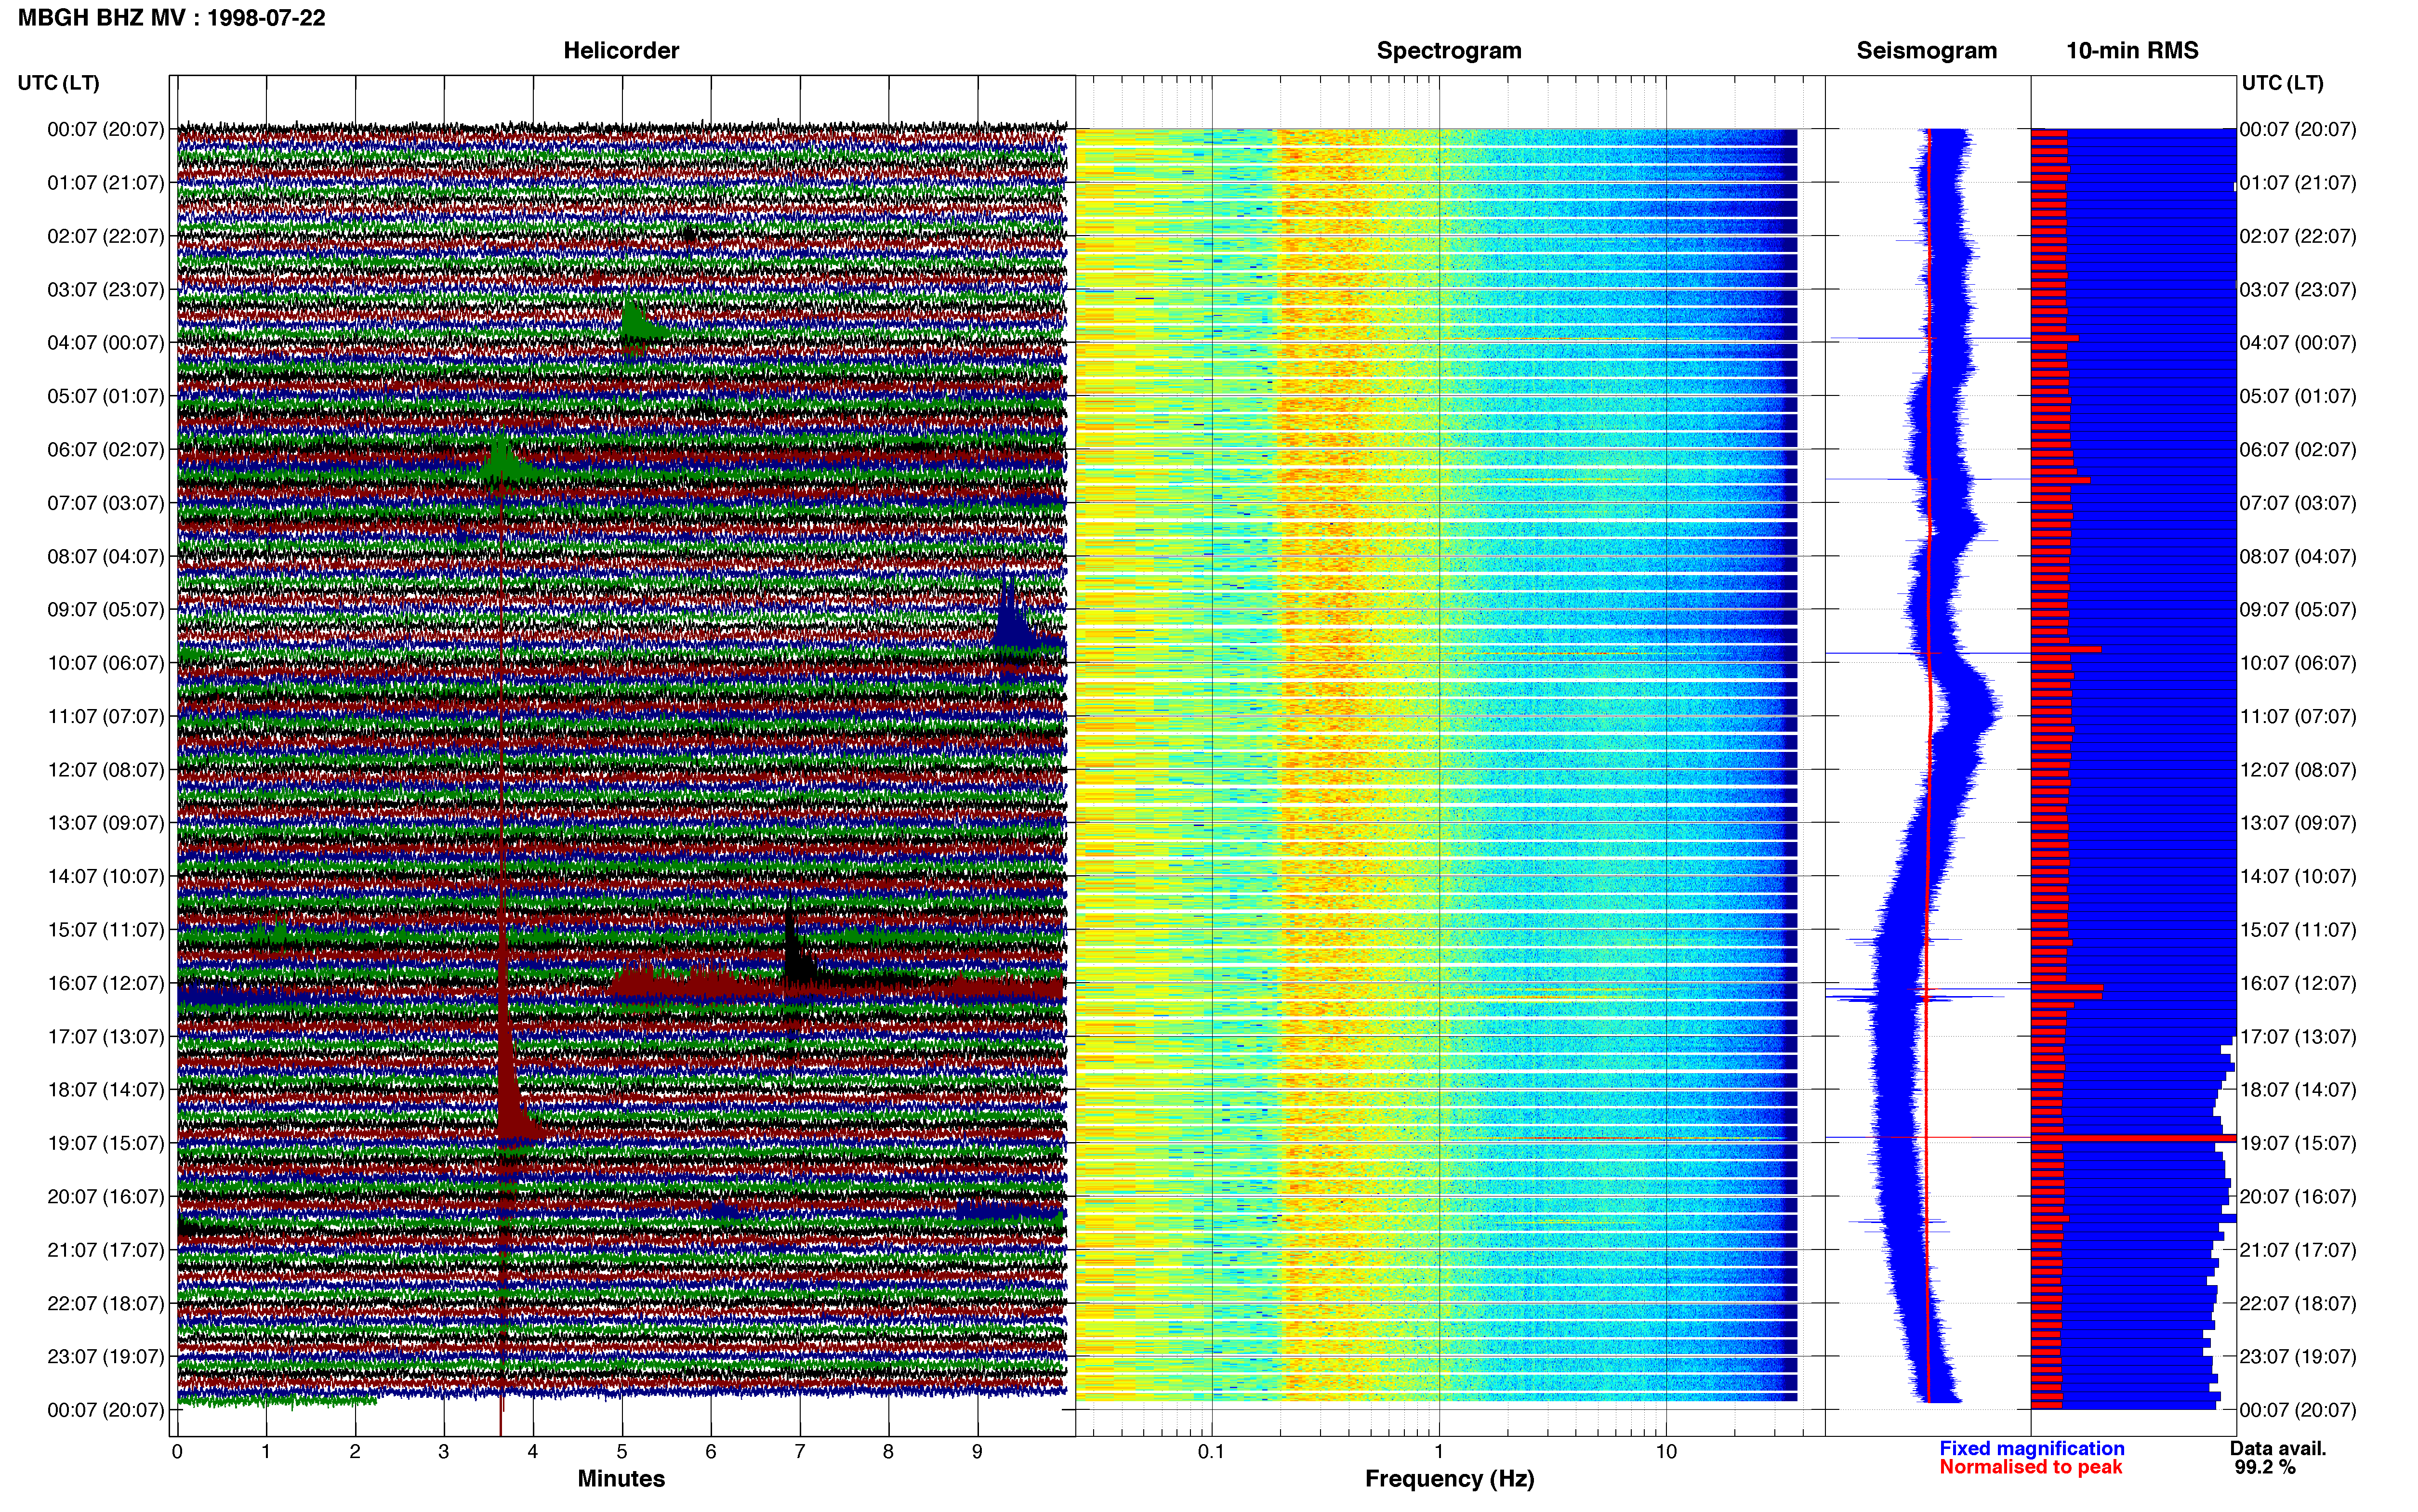Click the helicorder minute tick '0'
This screenshot has width=2418, height=1512.
pos(177,1452)
